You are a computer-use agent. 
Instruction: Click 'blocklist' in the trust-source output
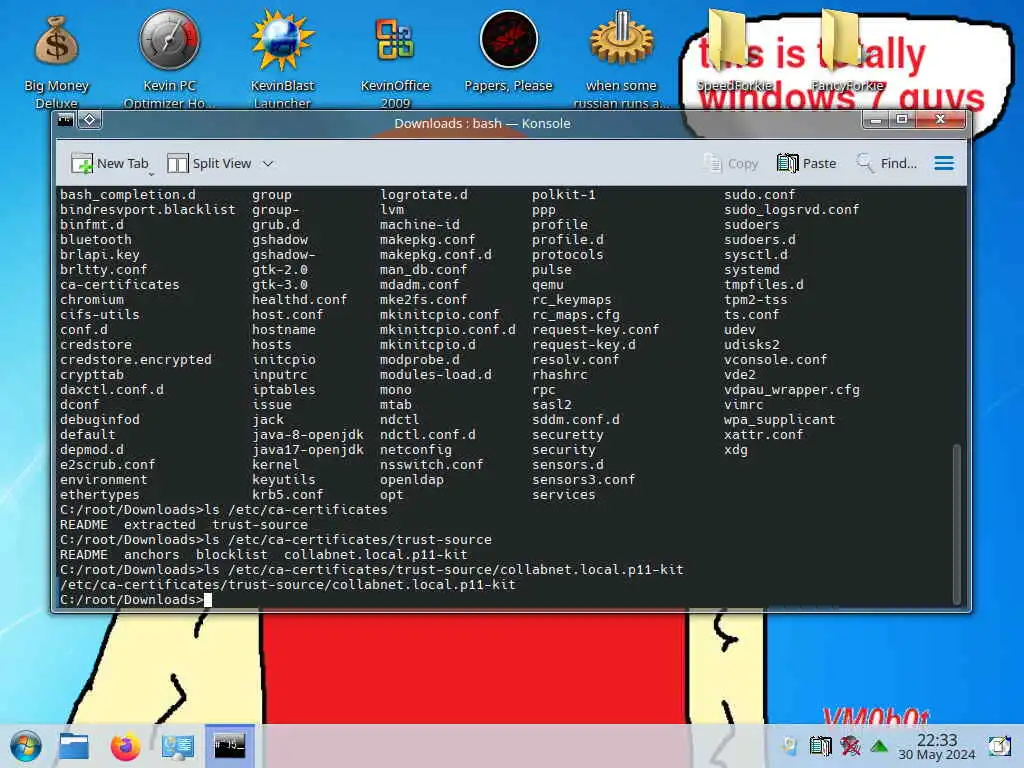coord(232,554)
